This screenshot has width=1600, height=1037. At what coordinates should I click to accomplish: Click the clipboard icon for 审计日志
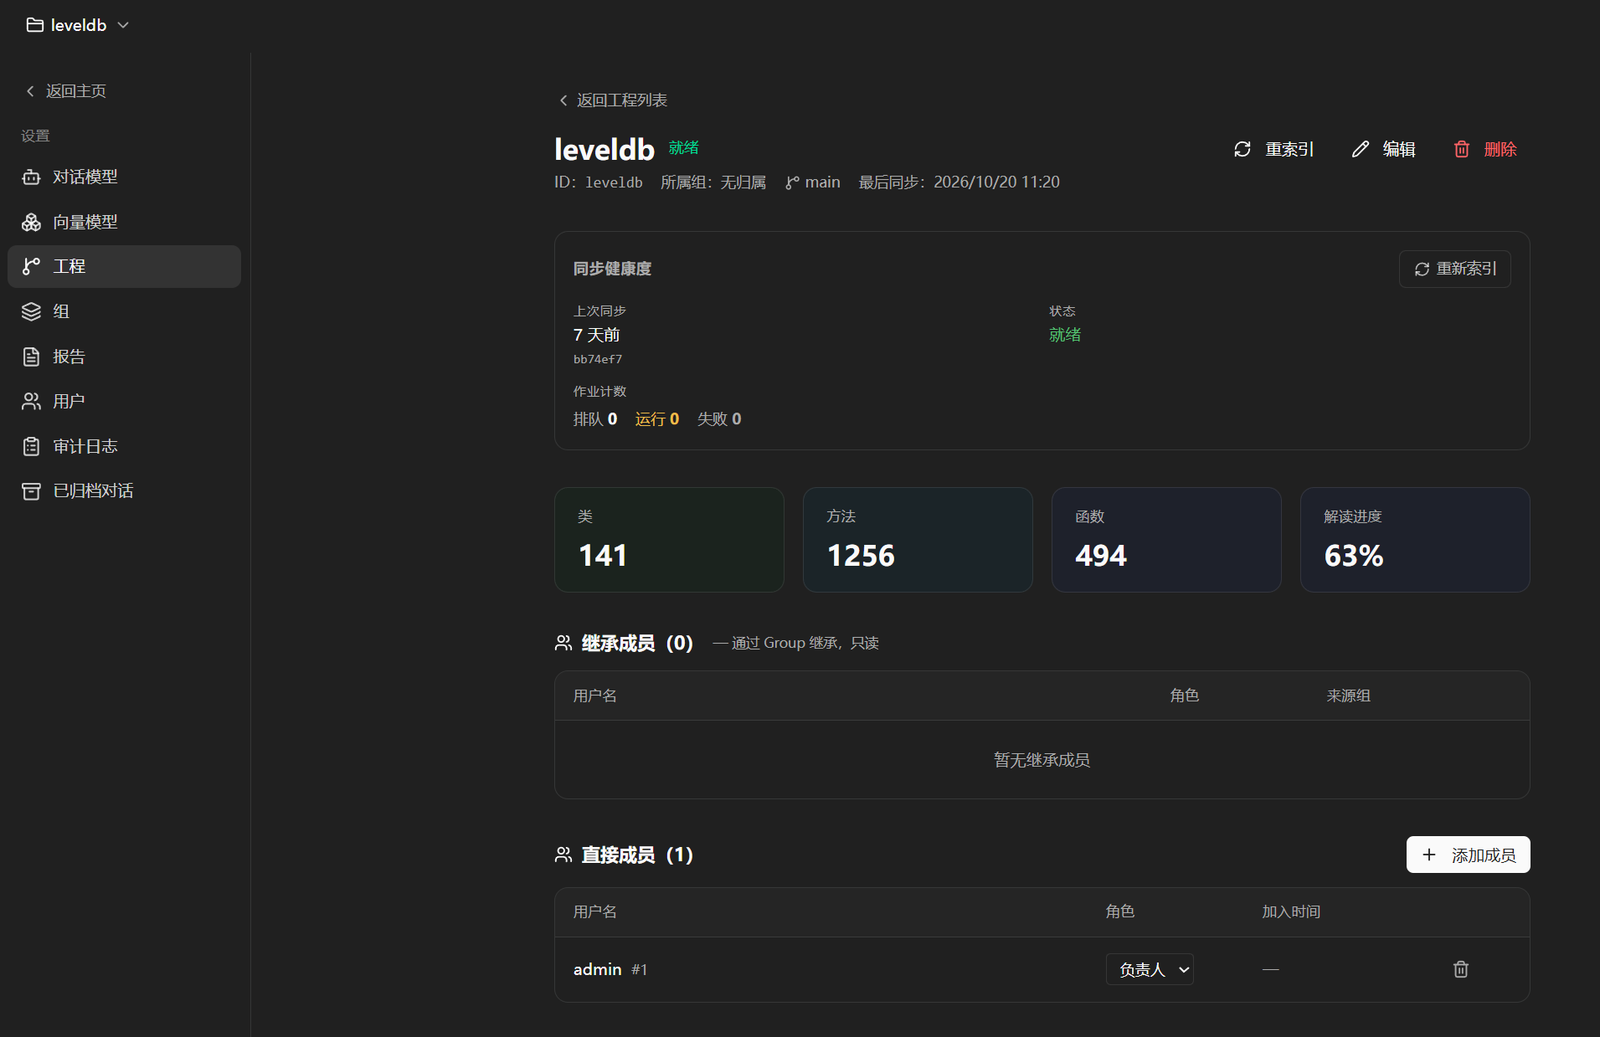[x=32, y=446]
